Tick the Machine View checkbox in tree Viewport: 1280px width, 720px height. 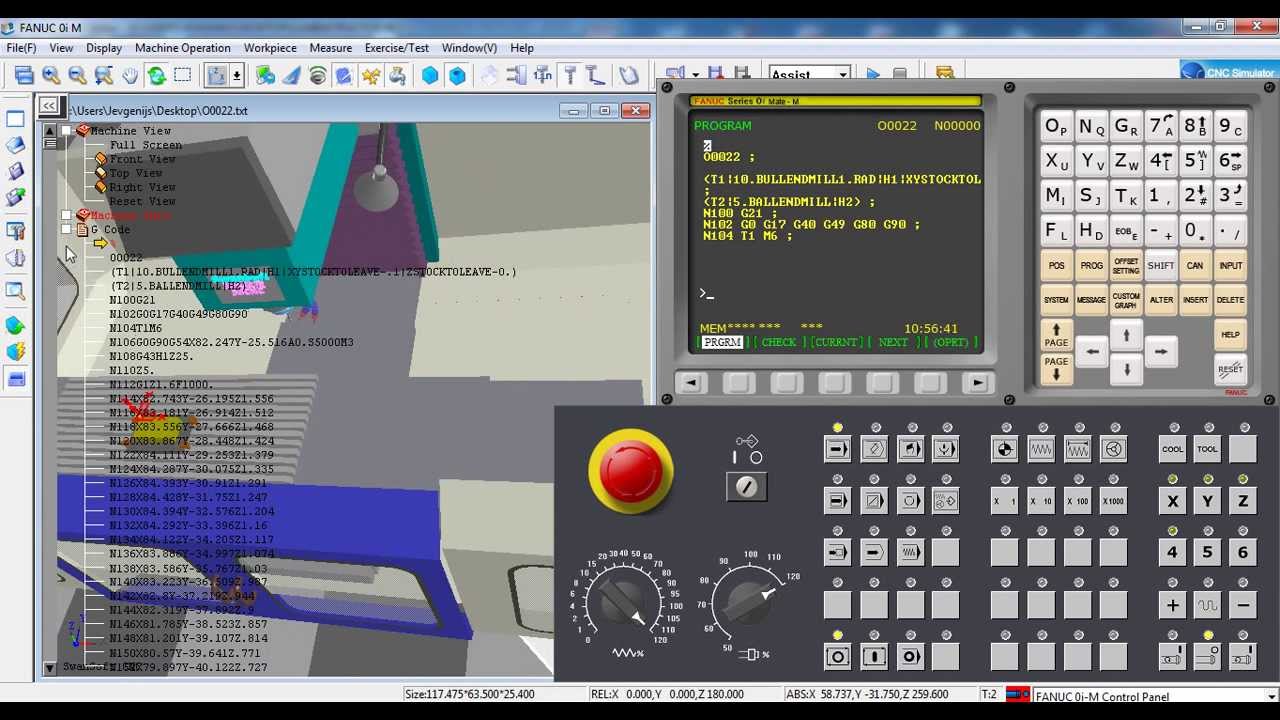pos(67,131)
